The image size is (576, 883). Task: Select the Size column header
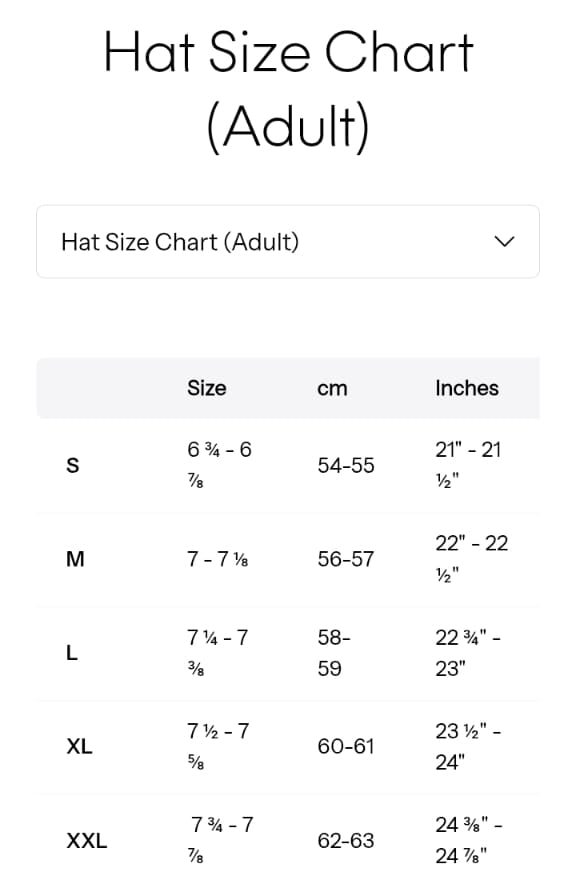tap(207, 388)
